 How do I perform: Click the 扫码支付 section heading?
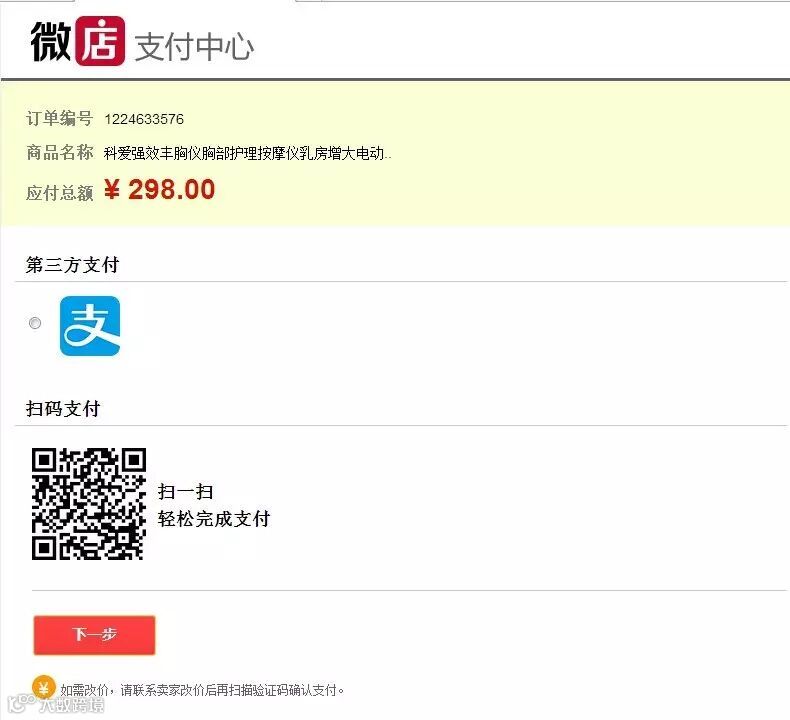[63, 409]
